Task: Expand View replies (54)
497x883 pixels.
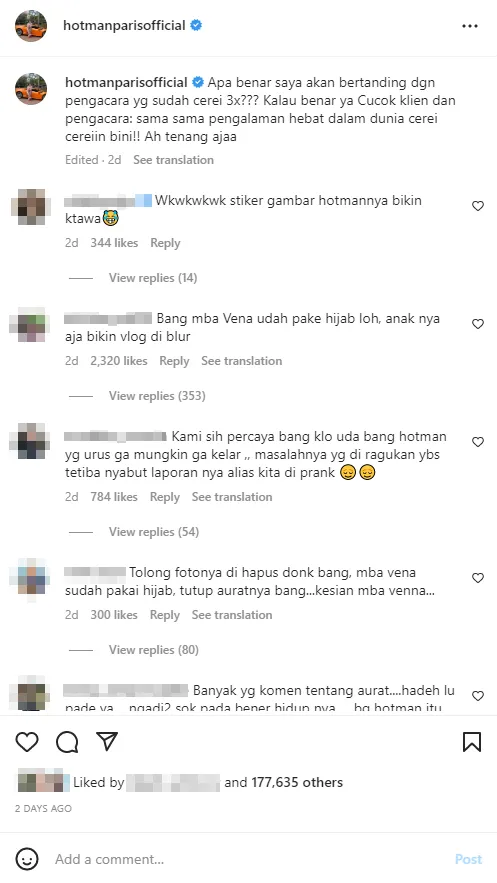Action: pos(154,532)
